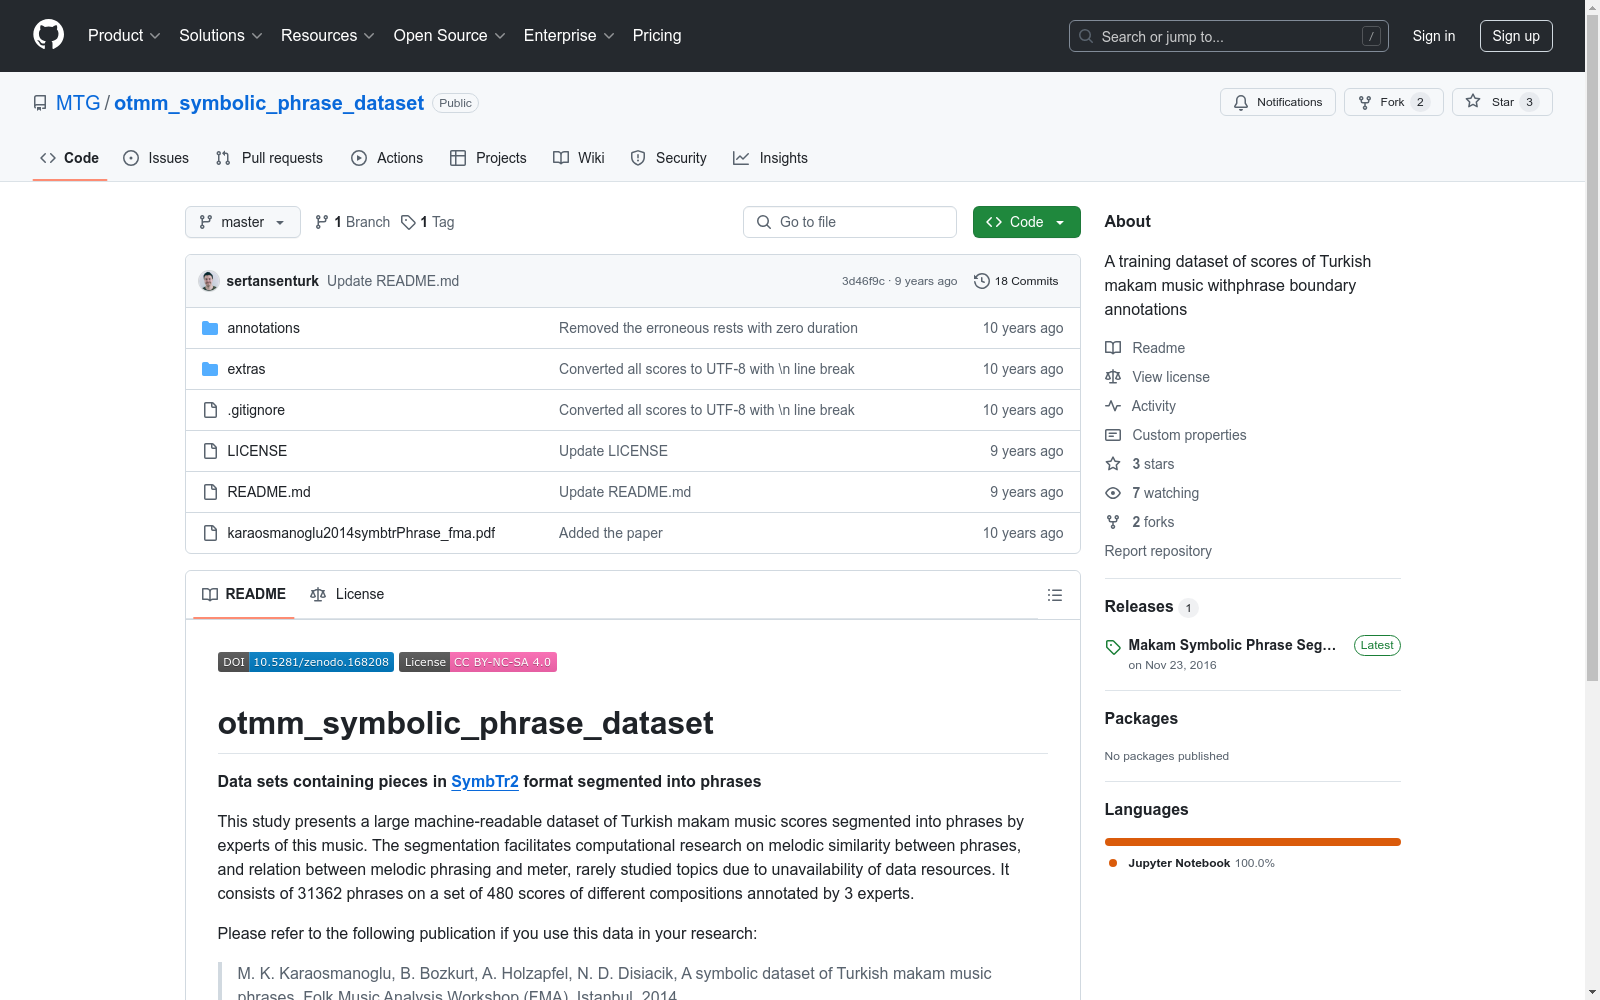Open the extras folder
The image size is (1600, 1000).
pyautogui.click(x=246, y=369)
